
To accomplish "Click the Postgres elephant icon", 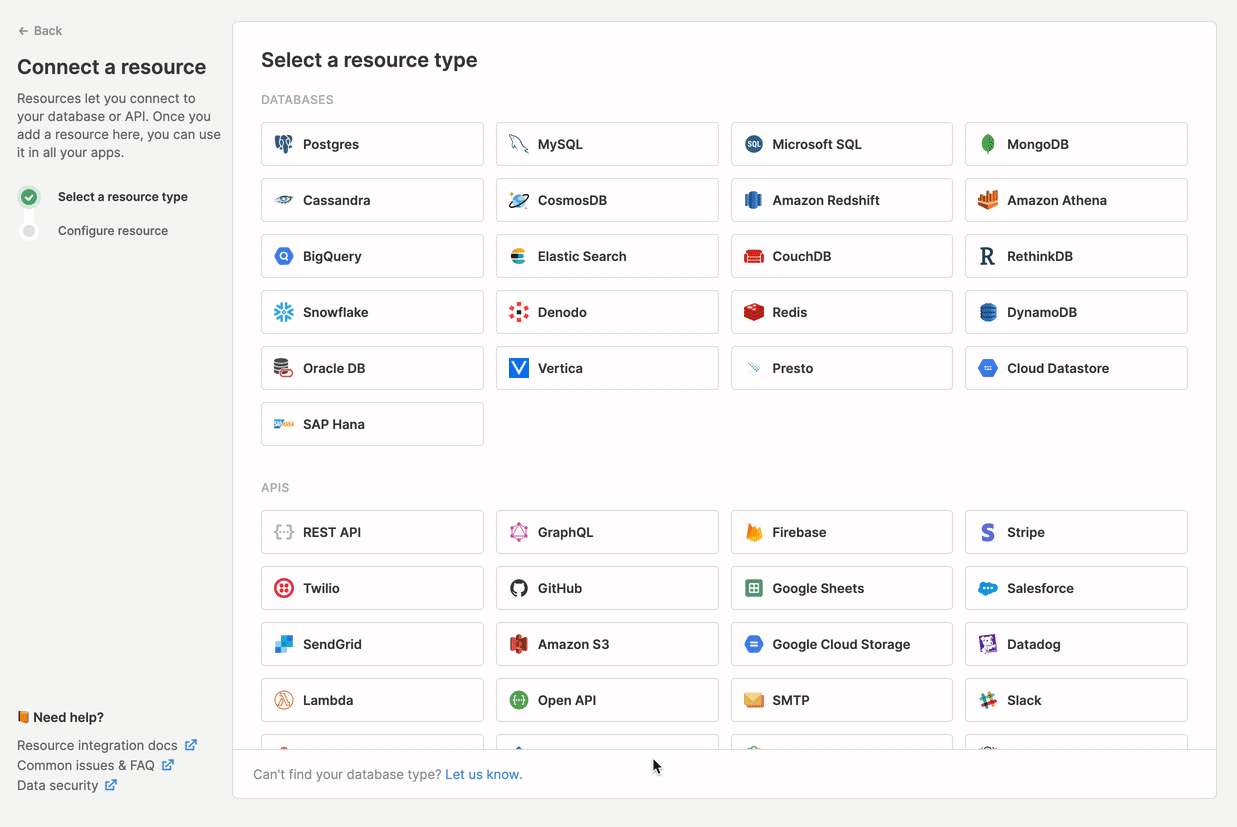I will coord(284,144).
